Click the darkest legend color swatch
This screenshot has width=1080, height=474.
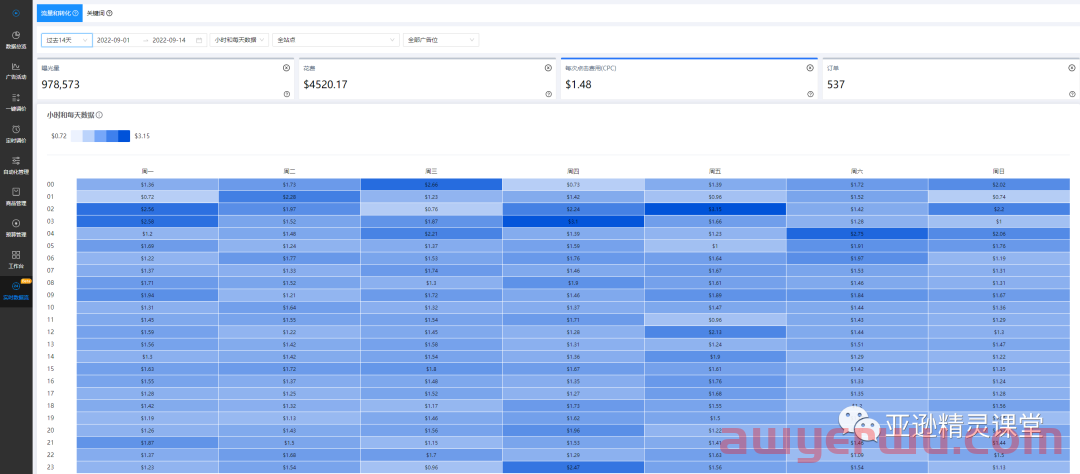(124, 136)
